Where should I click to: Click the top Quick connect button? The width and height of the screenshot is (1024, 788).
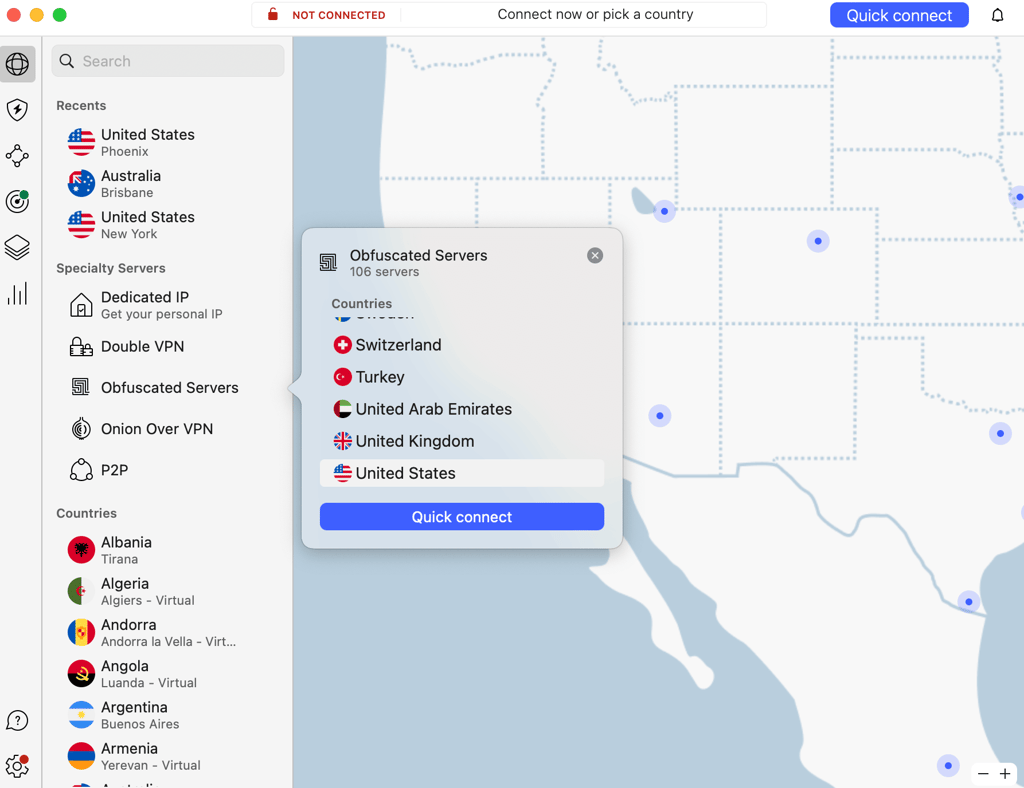899,15
